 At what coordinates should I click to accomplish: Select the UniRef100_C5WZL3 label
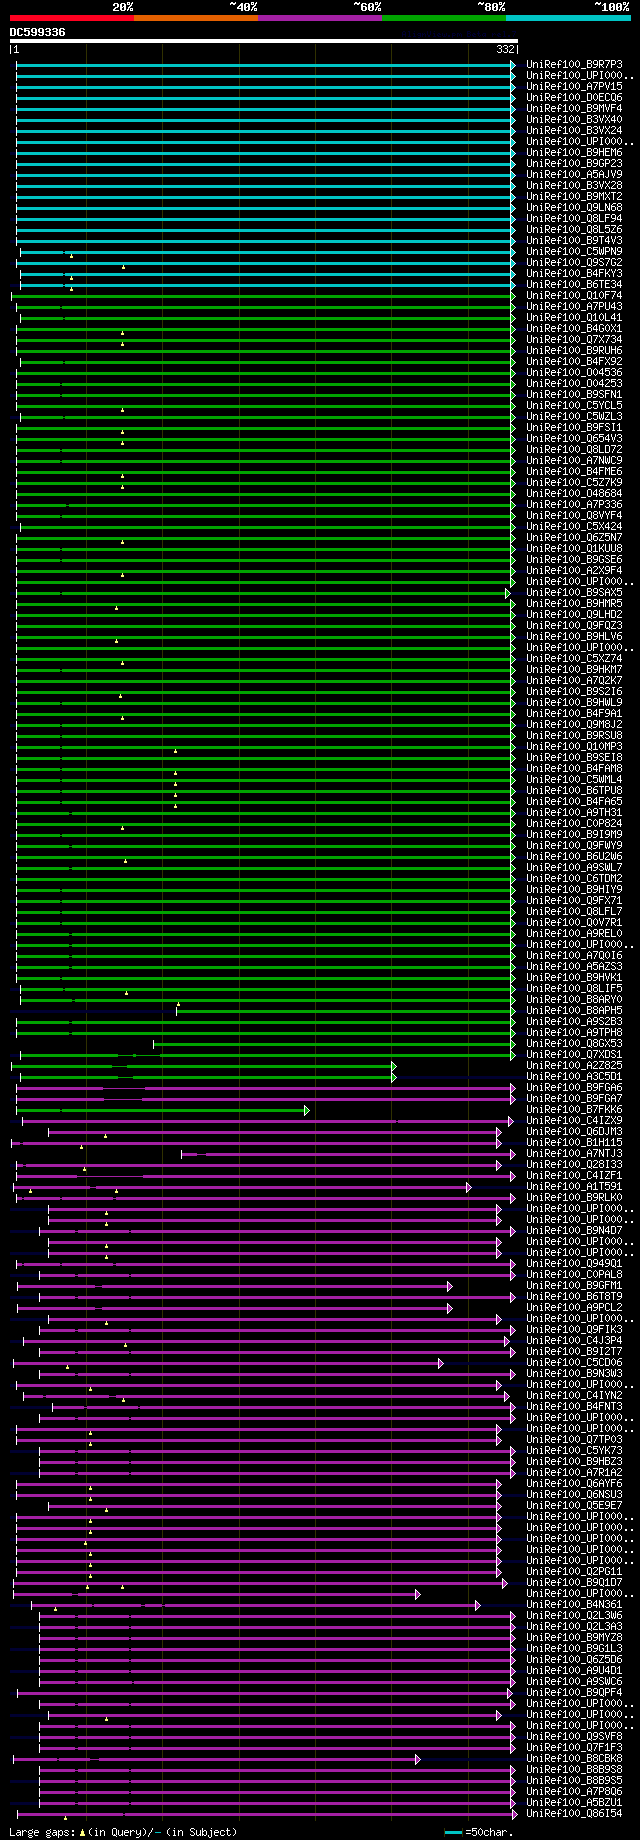pos(575,416)
